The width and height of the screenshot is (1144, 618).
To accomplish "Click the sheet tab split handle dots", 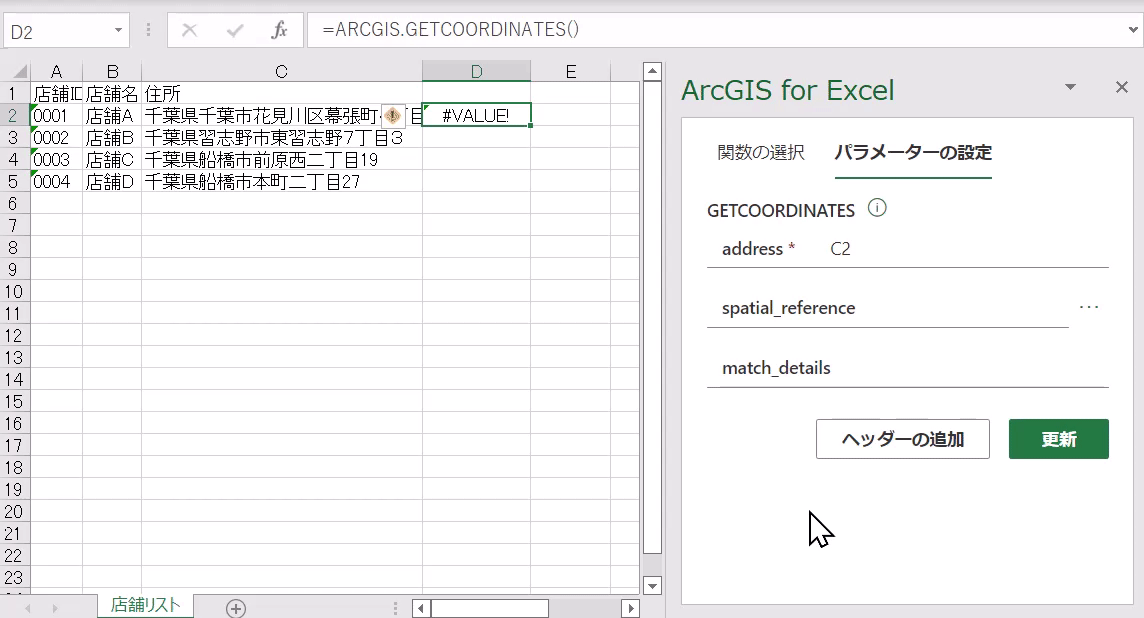I will point(395,608).
